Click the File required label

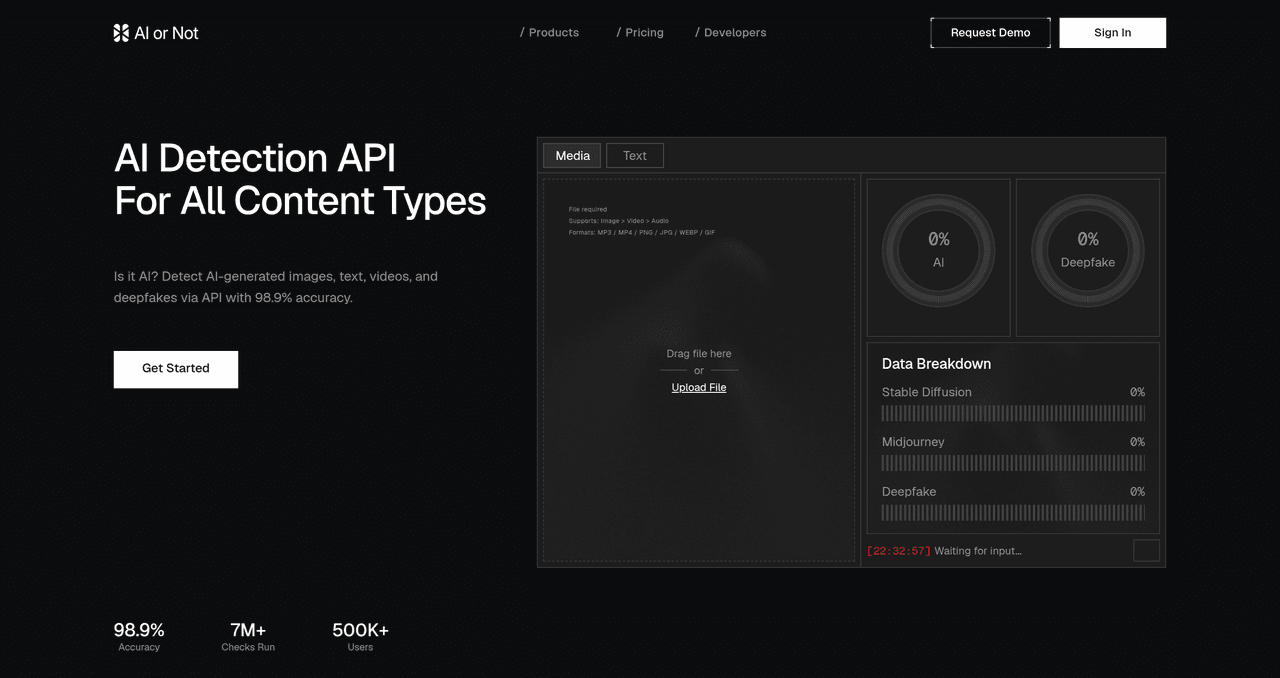(588, 210)
